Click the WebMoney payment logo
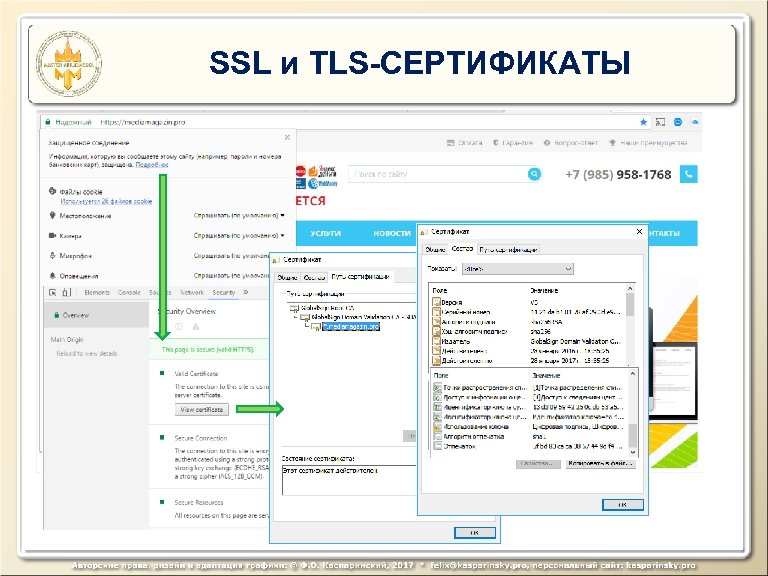The height and width of the screenshot is (576, 768). pos(323,183)
